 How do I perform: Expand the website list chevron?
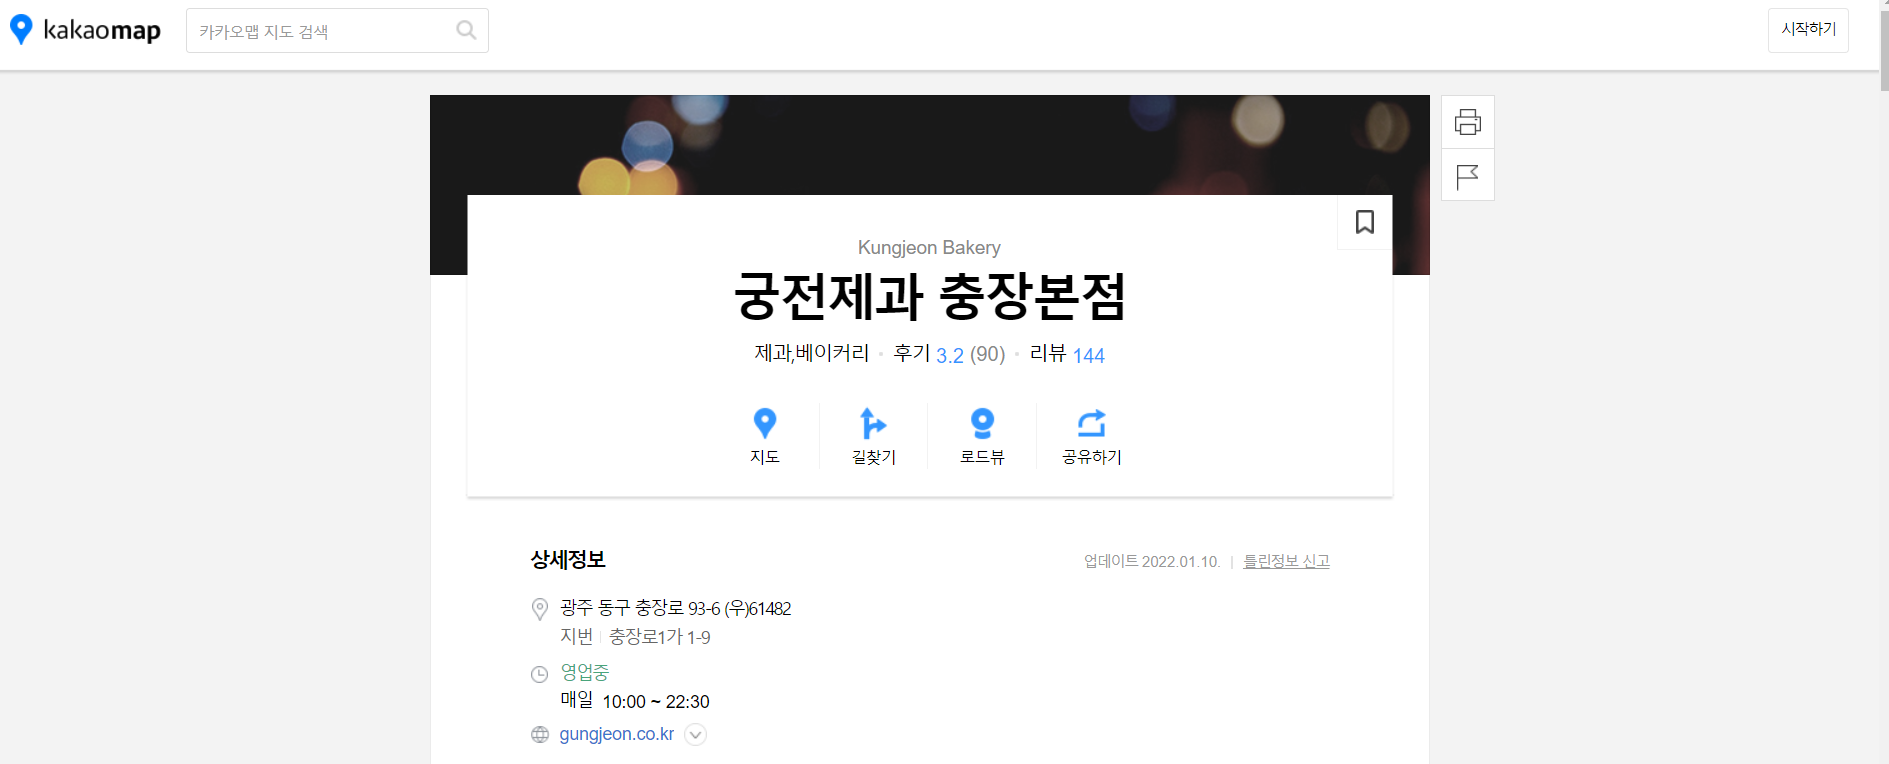696,735
